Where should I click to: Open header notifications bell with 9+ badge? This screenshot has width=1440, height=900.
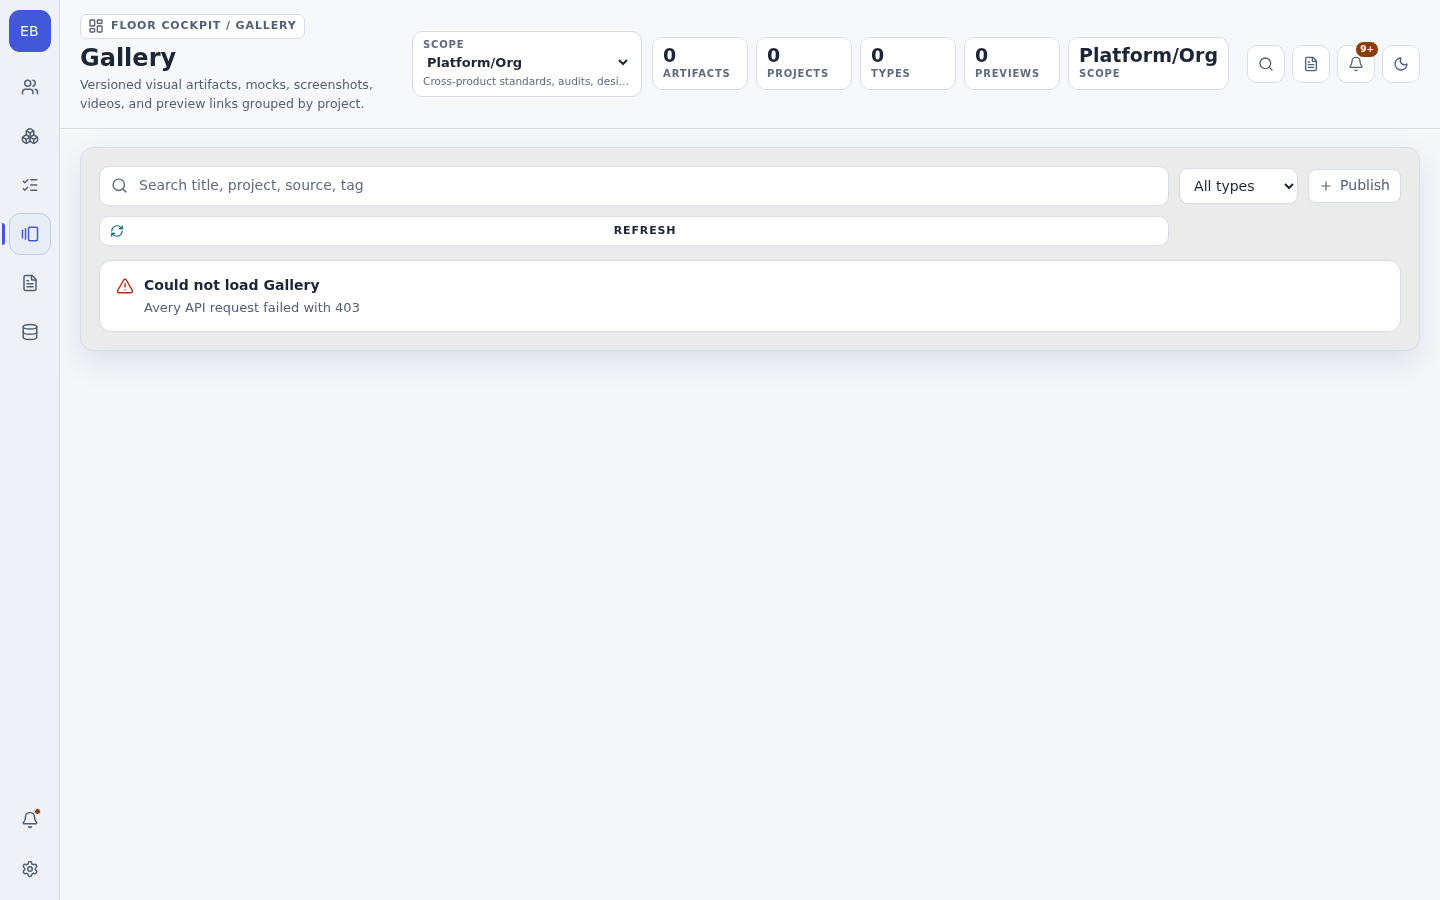click(1356, 64)
